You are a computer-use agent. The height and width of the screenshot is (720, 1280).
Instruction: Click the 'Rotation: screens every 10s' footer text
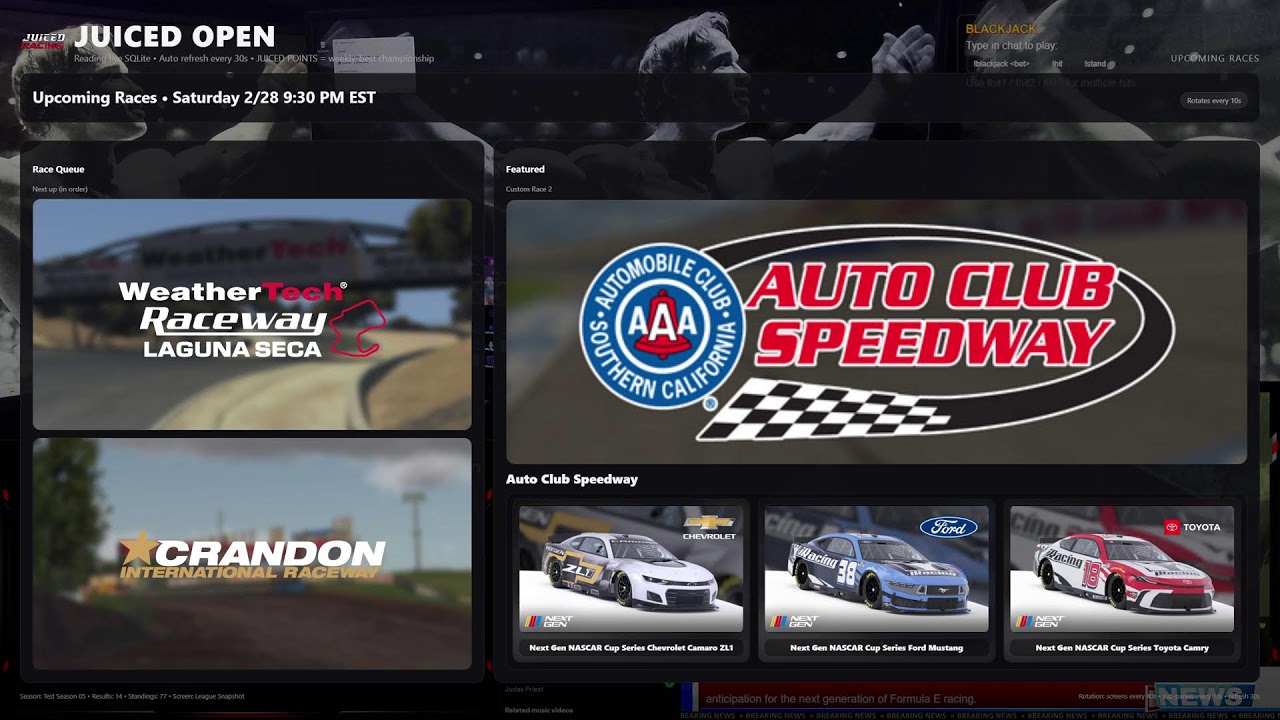click(1116, 696)
